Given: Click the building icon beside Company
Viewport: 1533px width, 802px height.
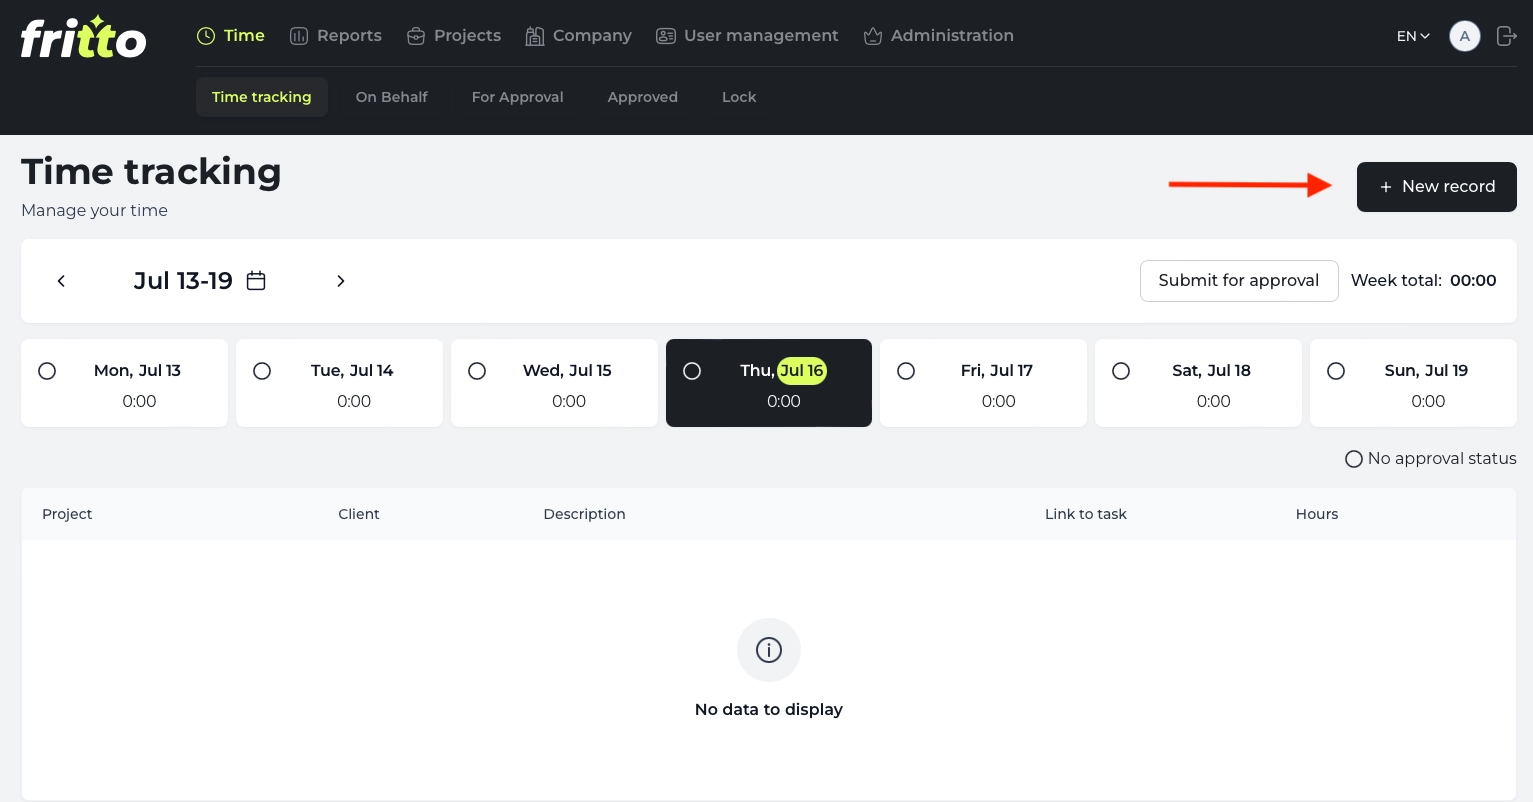Looking at the screenshot, I should (535, 36).
